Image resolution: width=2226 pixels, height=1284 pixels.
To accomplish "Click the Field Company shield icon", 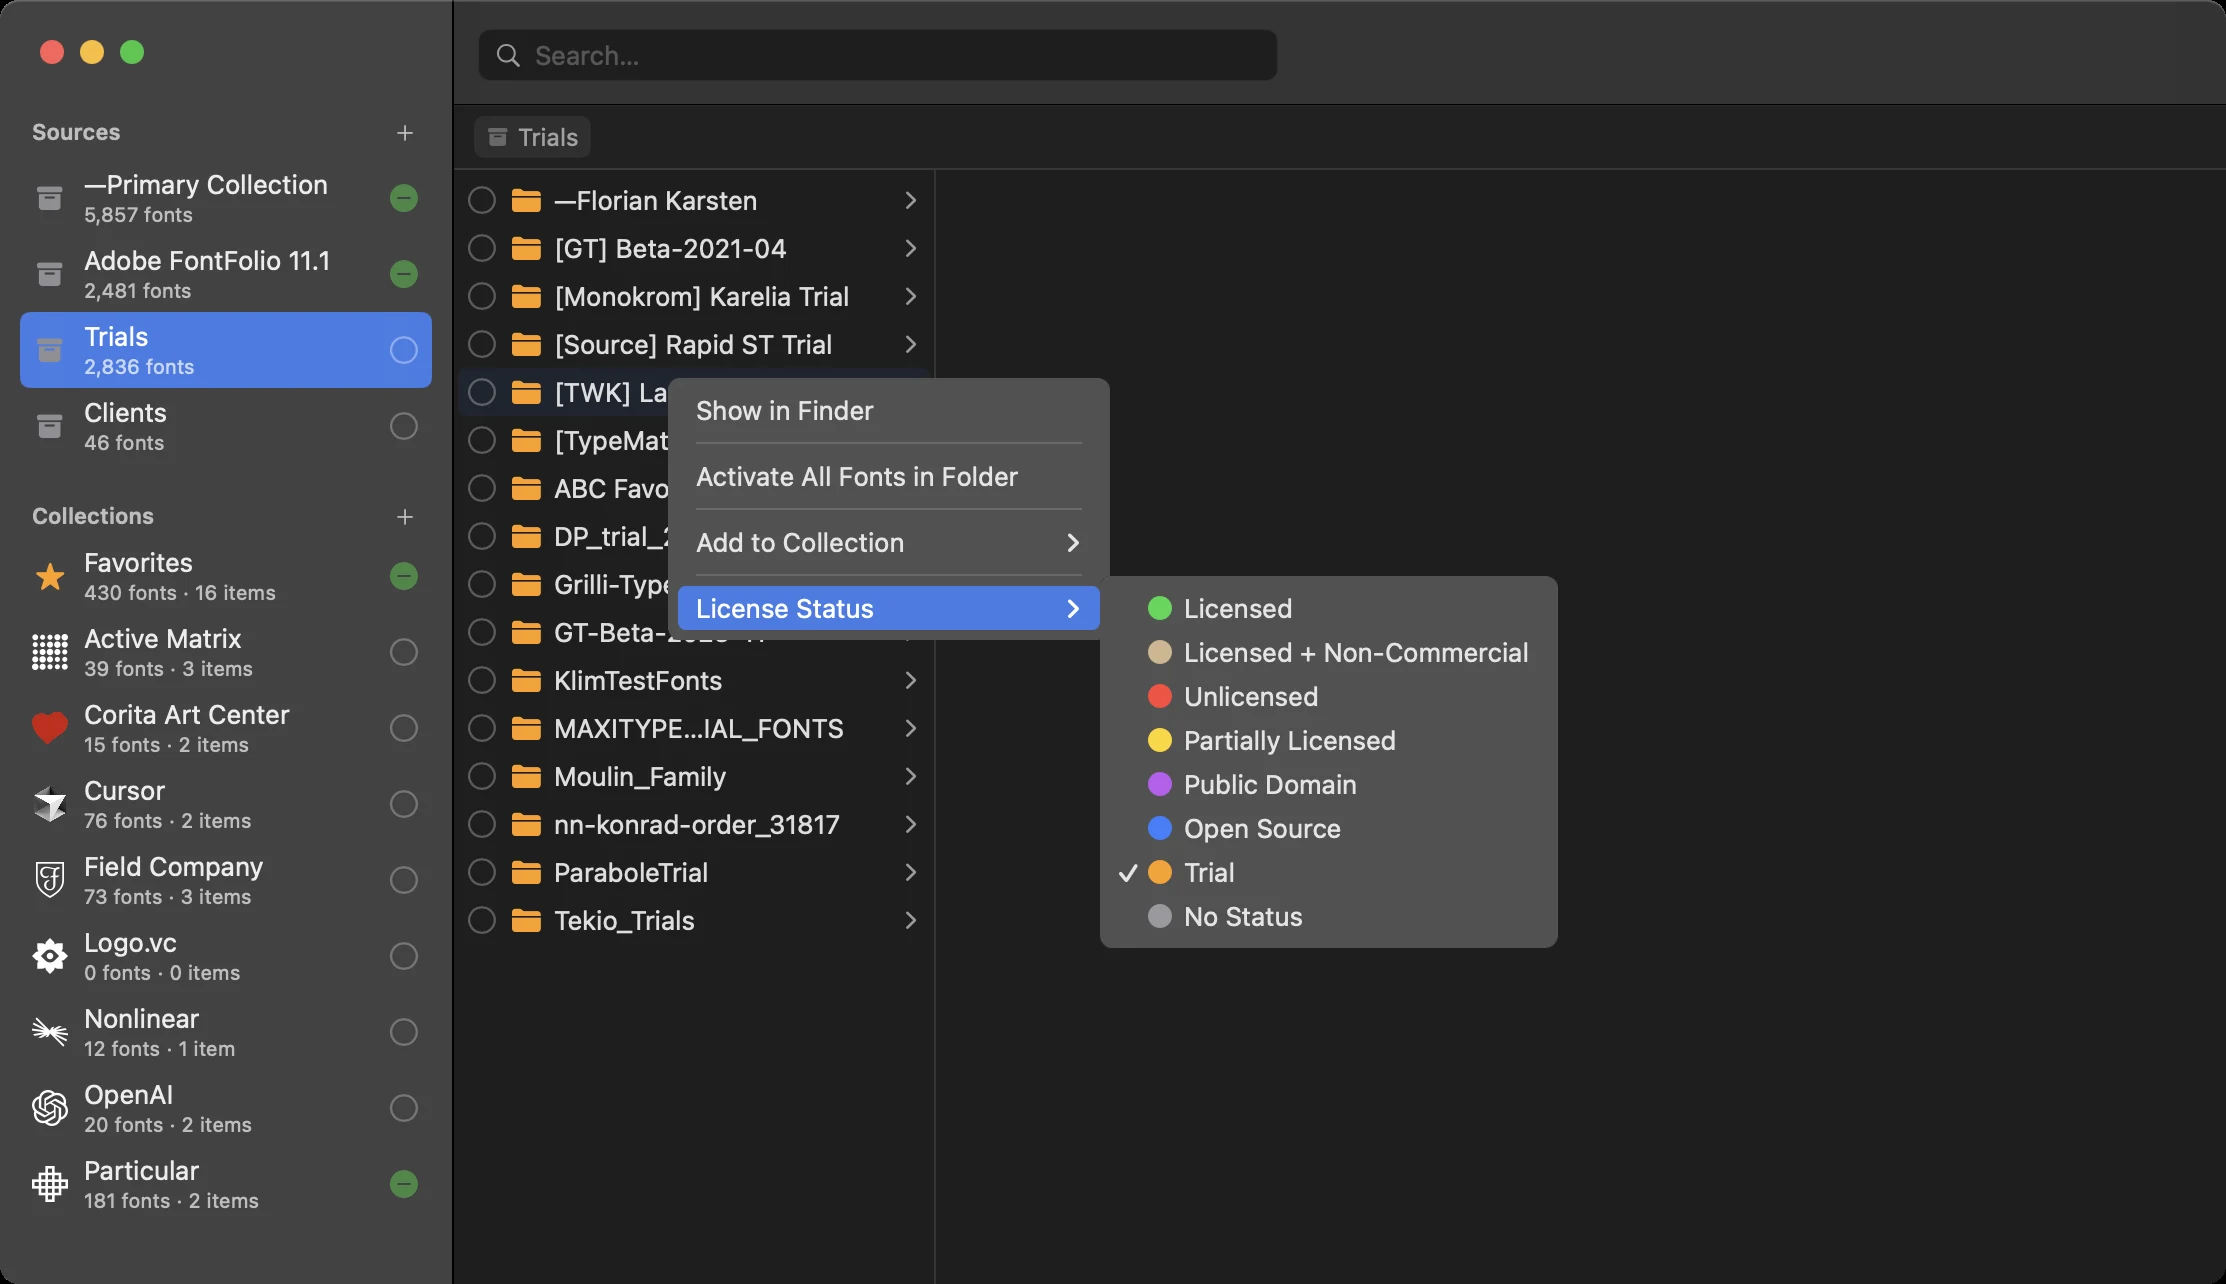I will pos(50,880).
